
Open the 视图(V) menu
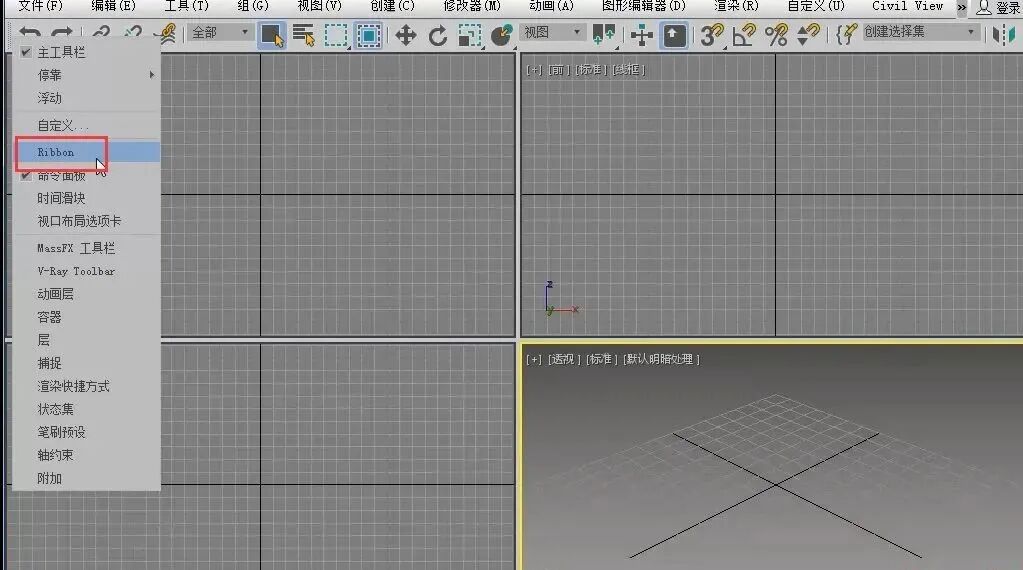(x=320, y=7)
